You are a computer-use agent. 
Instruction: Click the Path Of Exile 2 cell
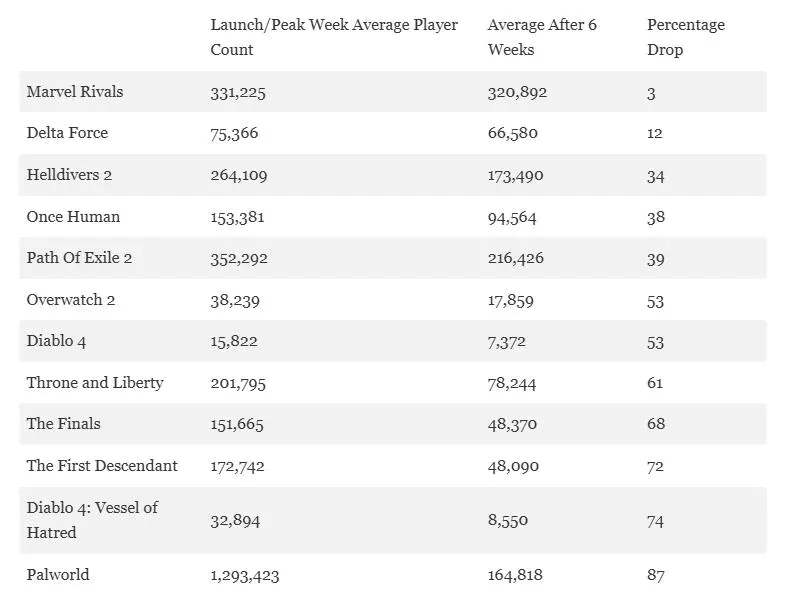(x=79, y=258)
